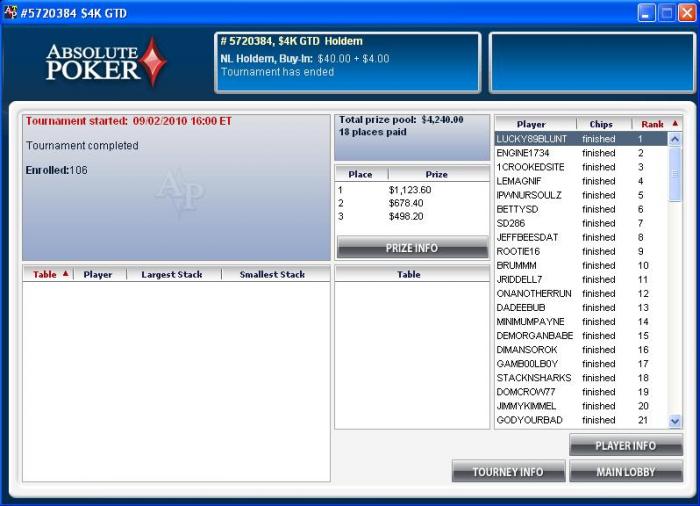Click the Place column header

362,174
